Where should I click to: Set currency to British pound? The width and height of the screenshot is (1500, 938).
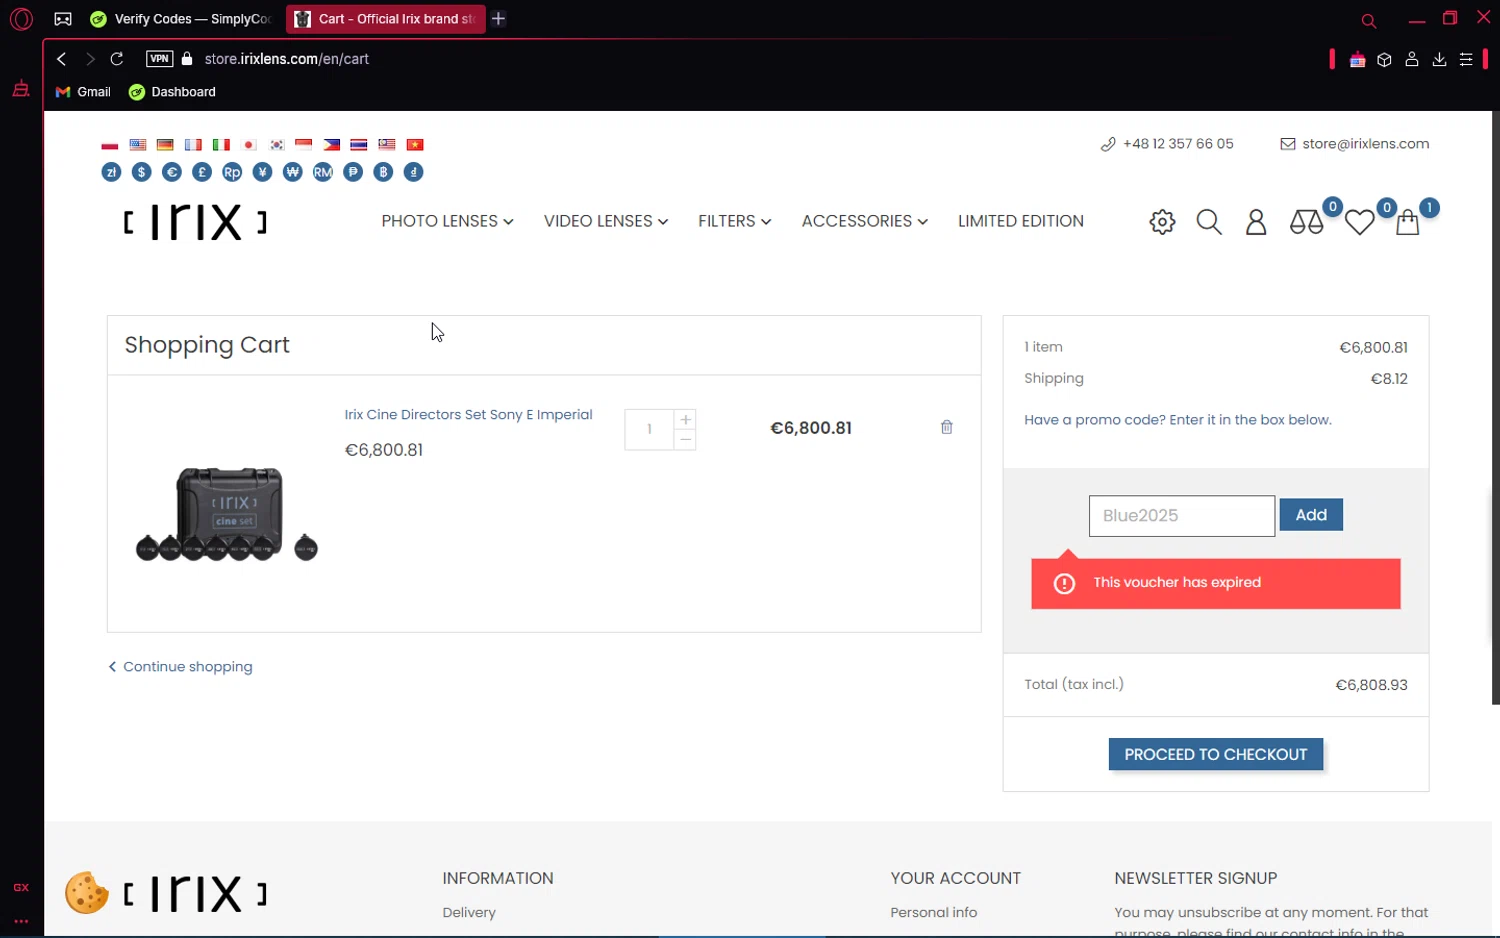point(202,172)
